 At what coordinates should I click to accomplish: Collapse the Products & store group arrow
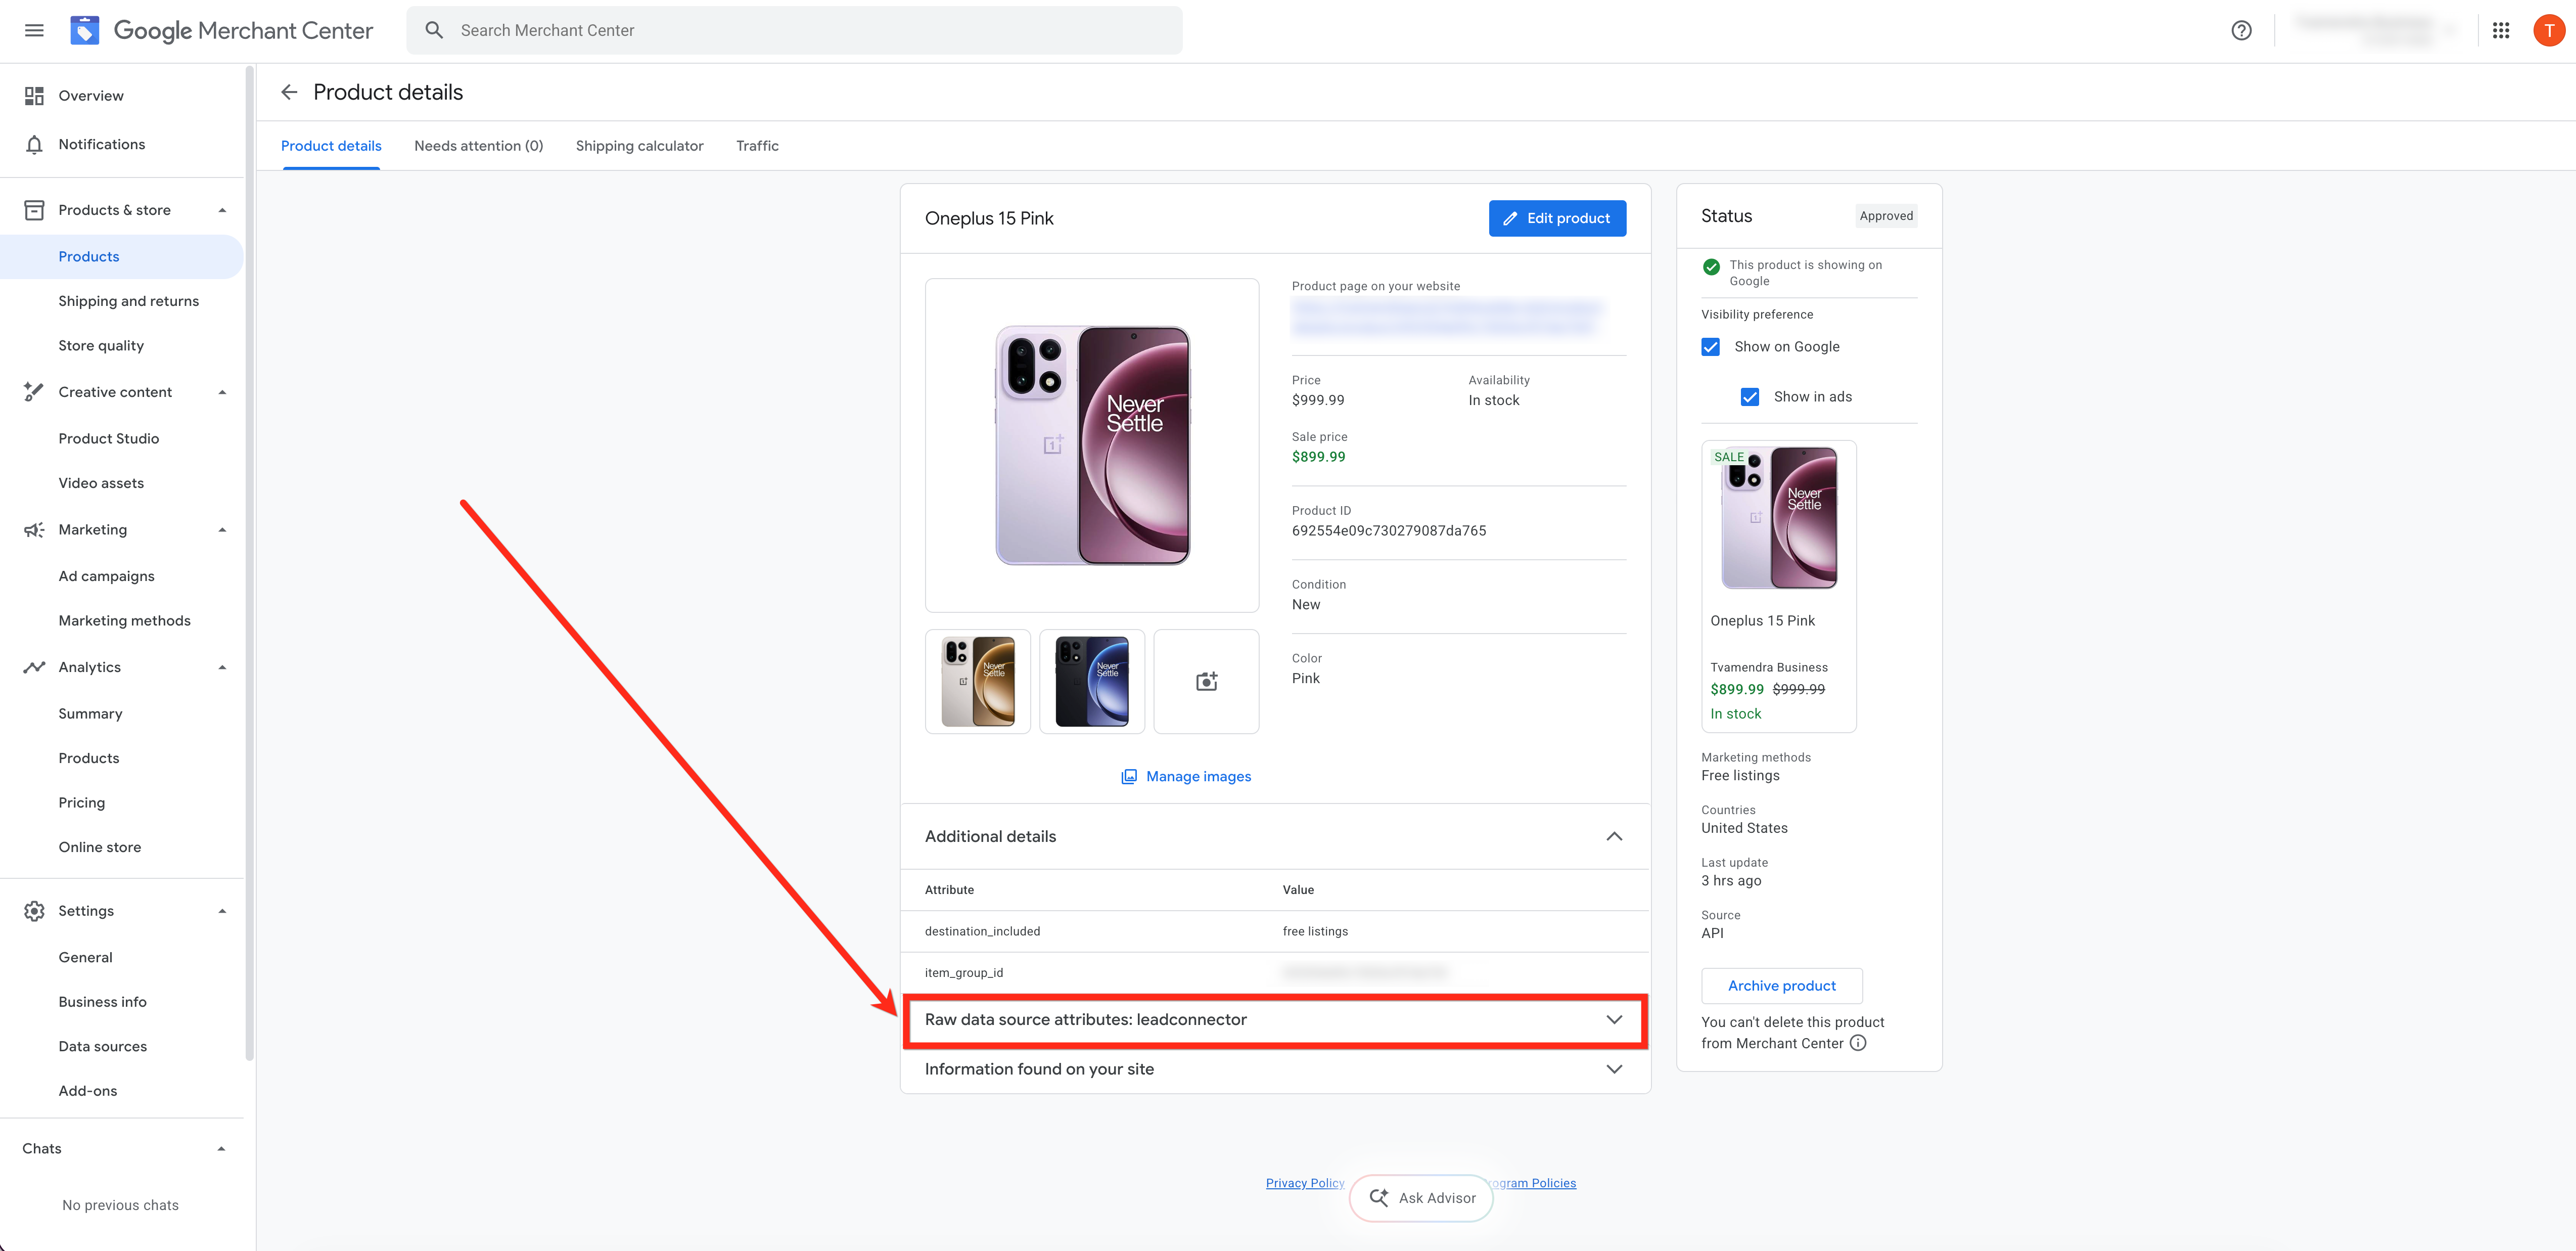tap(222, 210)
